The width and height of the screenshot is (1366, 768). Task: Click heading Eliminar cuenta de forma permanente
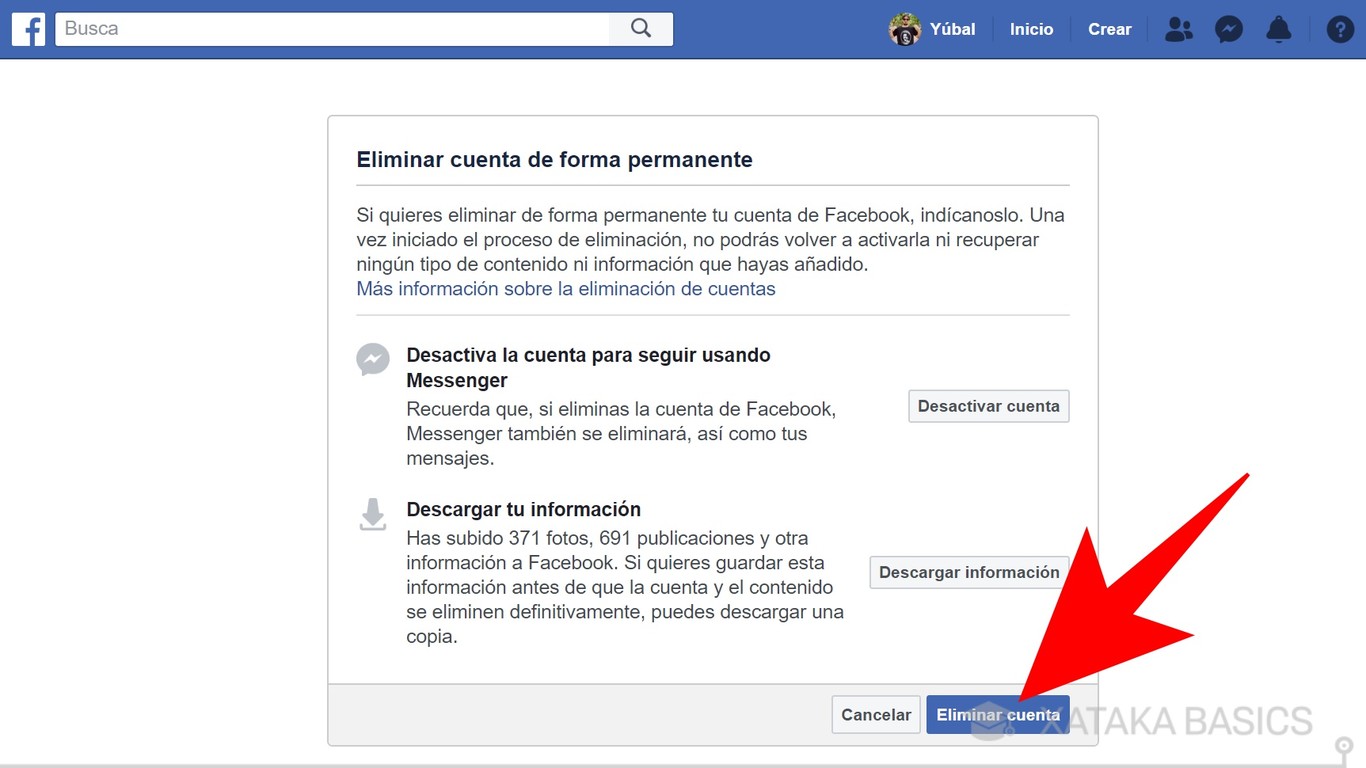click(555, 160)
